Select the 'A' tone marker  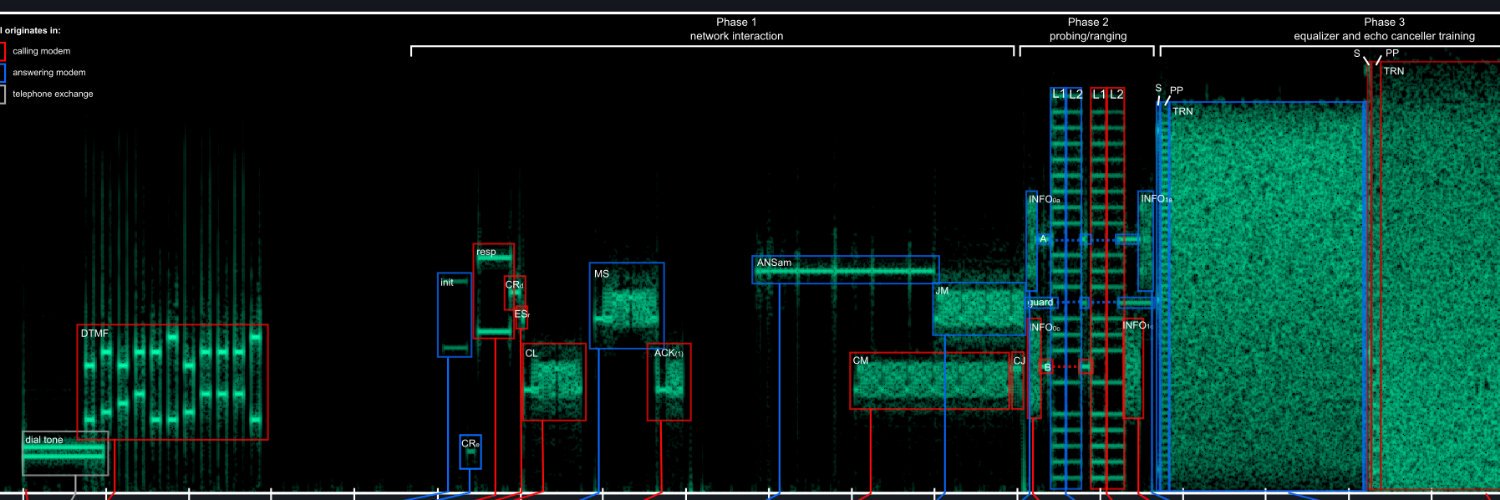1043,239
